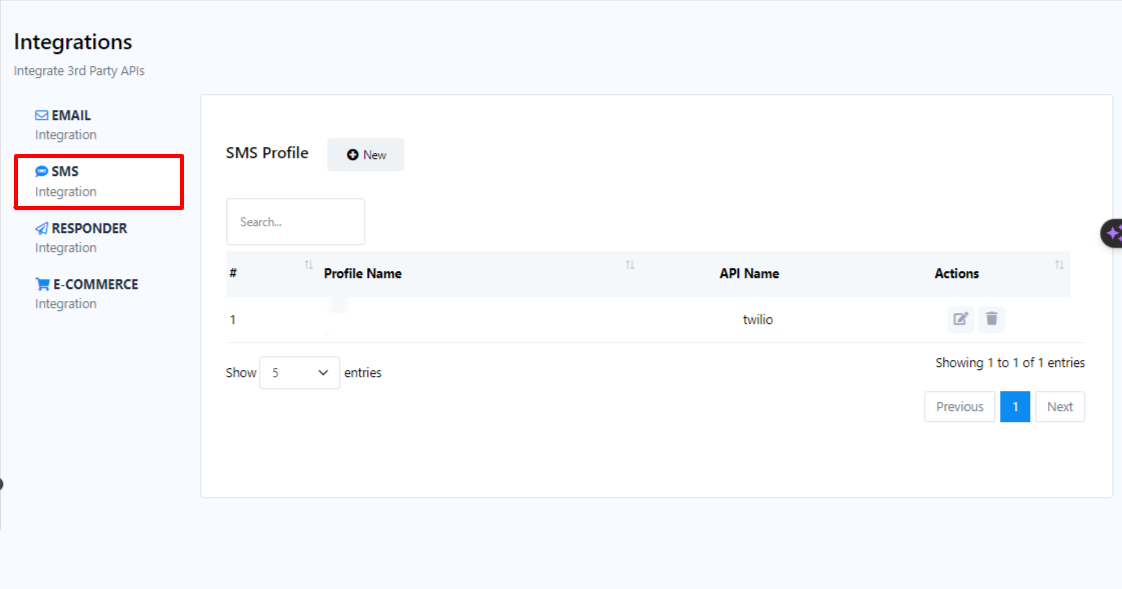The width and height of the screenshot is (1122, 589).
Task: Click the sort arrows in the # column
Action: pyautogui.click(x=308, y=265)
